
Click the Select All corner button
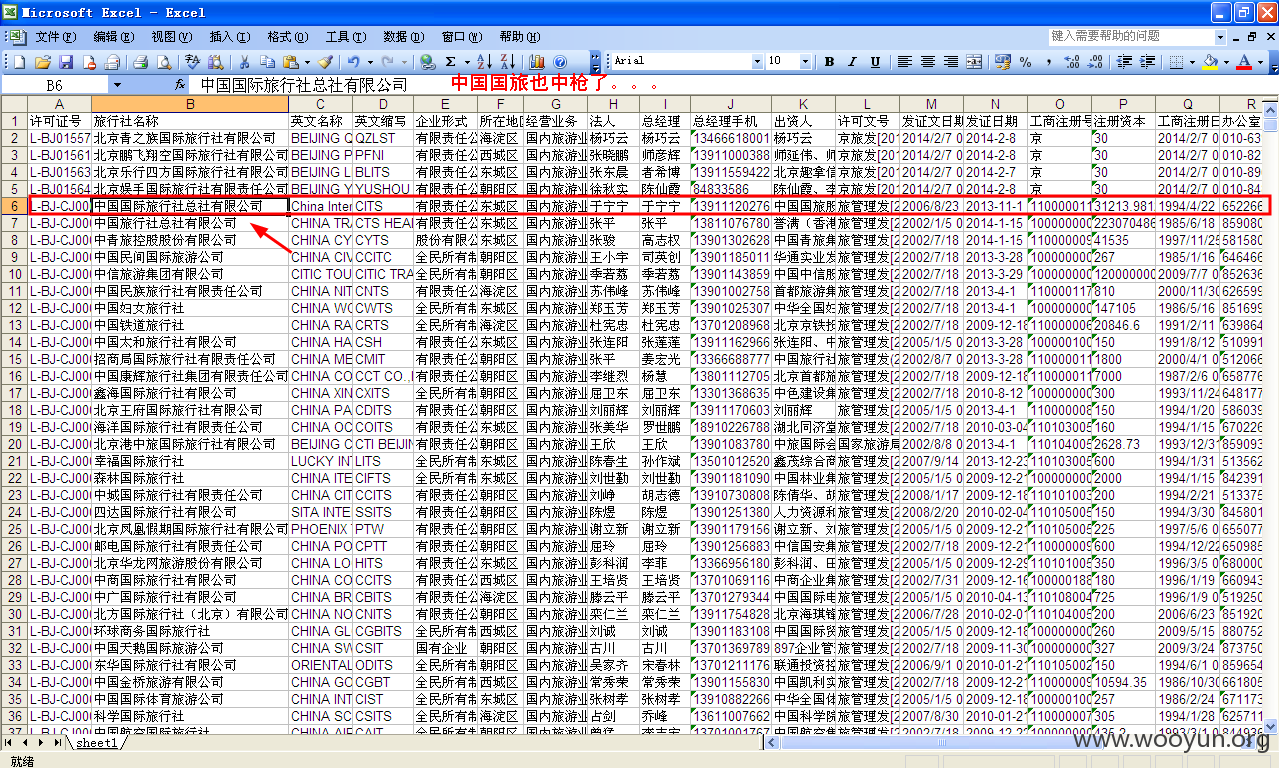pyautogui.click(x=14, y=104)
